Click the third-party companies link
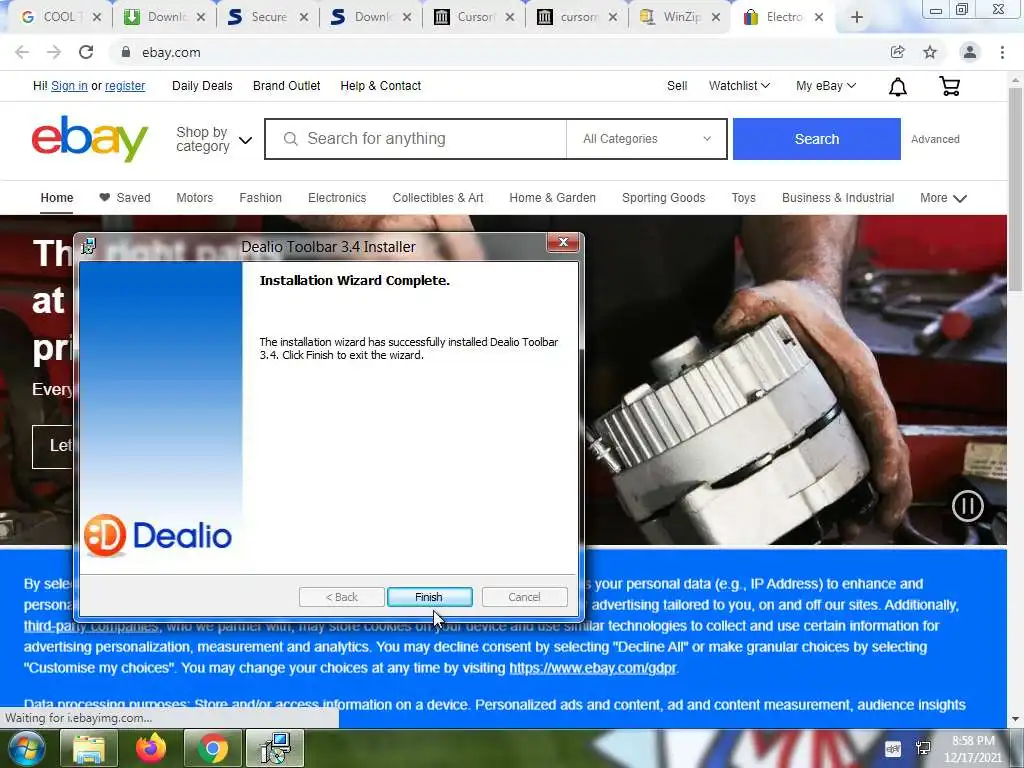The image size is (1024, 768). pyautogui.click(x=91, y=626)
